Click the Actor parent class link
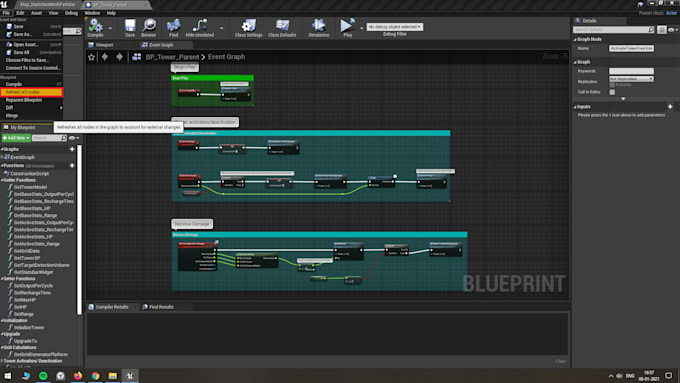 pos(671,13)
